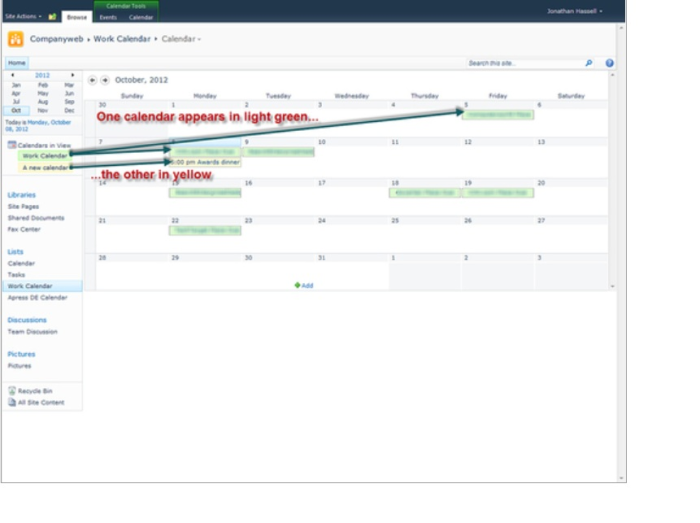Select Dec in the month picker
The width and height of the screenshot is (700, 523).
[x=69, y=110]
